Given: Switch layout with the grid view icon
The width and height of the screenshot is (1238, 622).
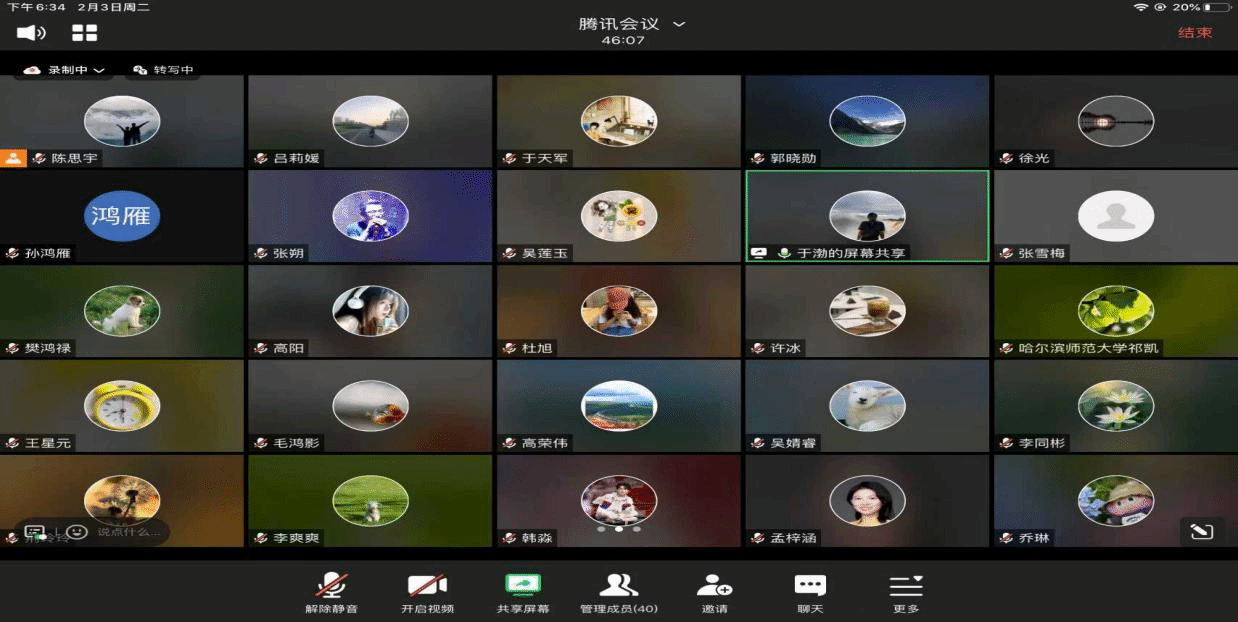Looking at the screenshot, I should click(85, 33).
